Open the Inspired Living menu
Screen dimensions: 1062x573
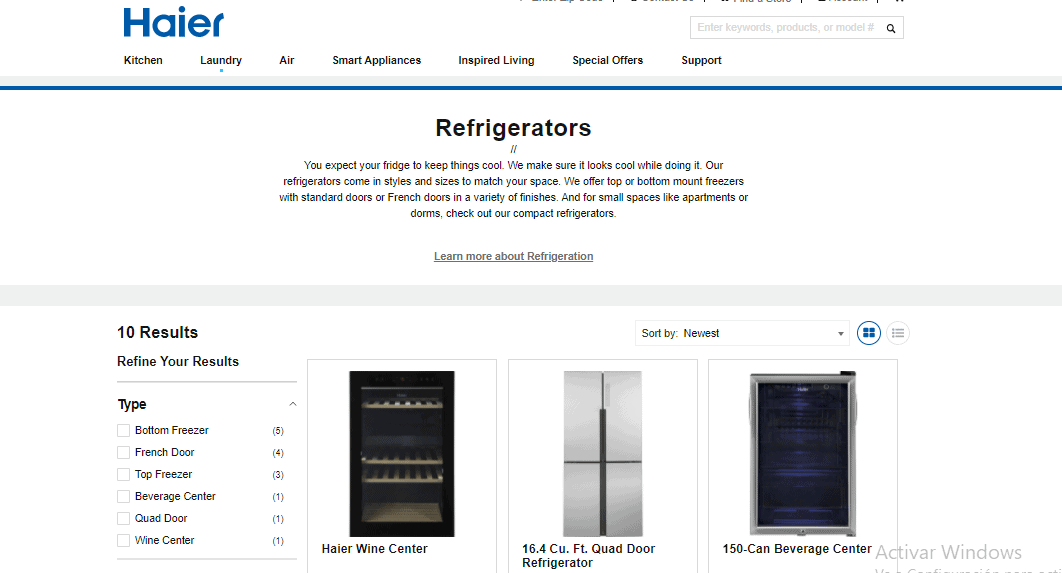tap(496, 60)
